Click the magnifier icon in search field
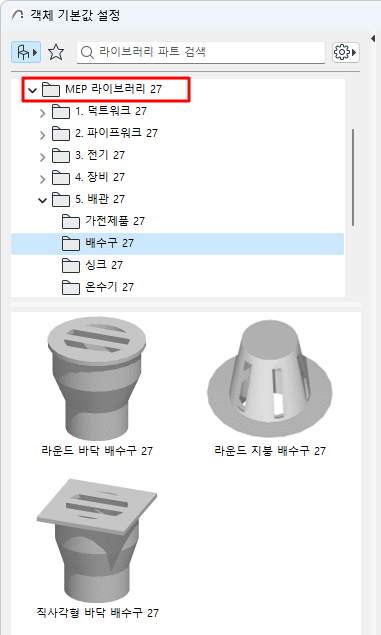The height and width of the screenshot is (635, 381). tap(87, 53)
